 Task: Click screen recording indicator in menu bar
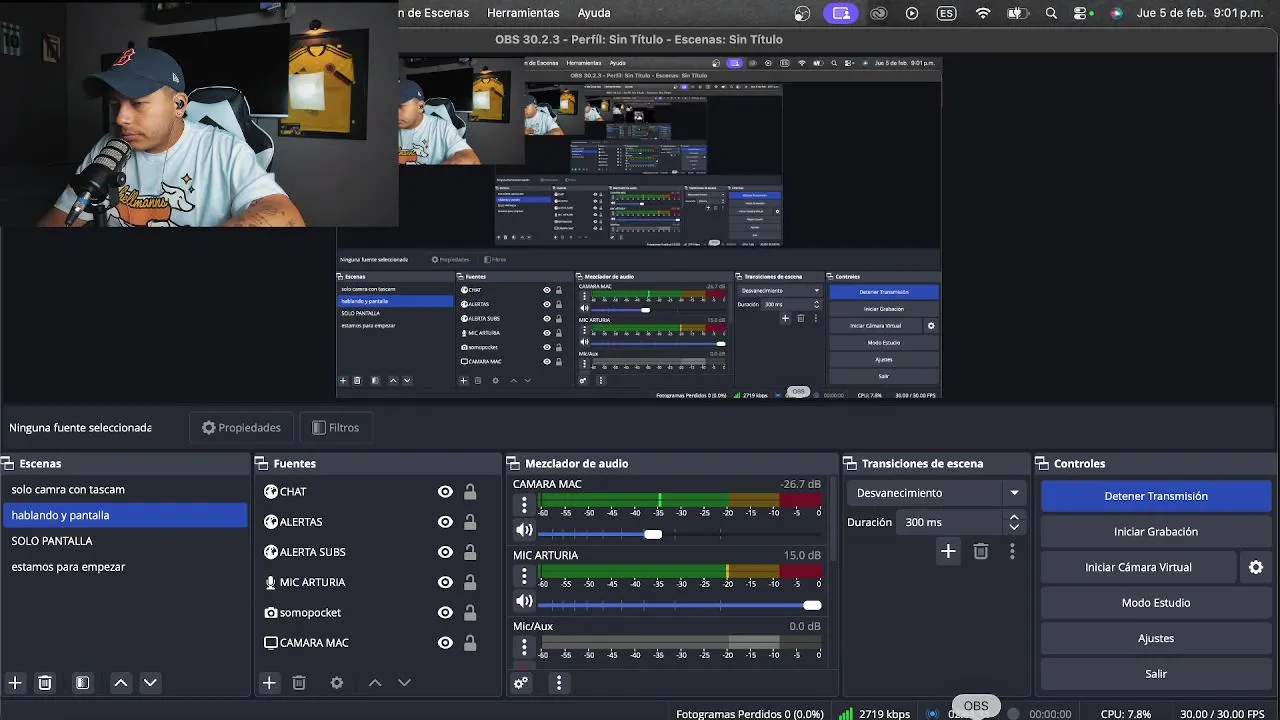point(841,13)
